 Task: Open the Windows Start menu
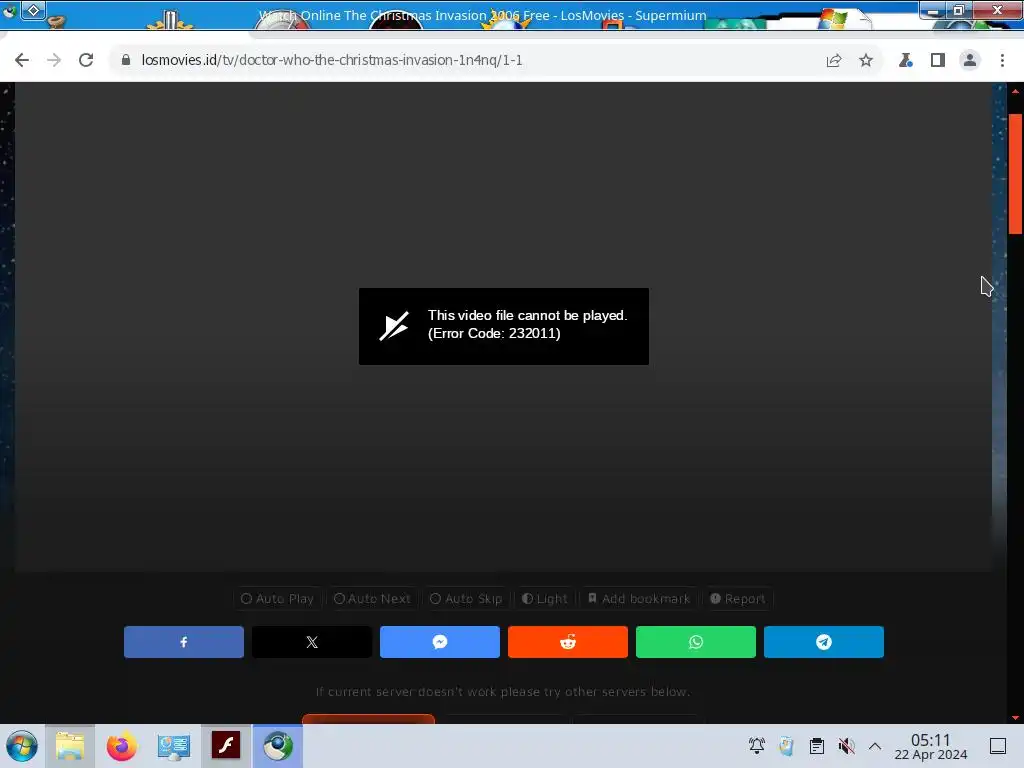[22, 746]
